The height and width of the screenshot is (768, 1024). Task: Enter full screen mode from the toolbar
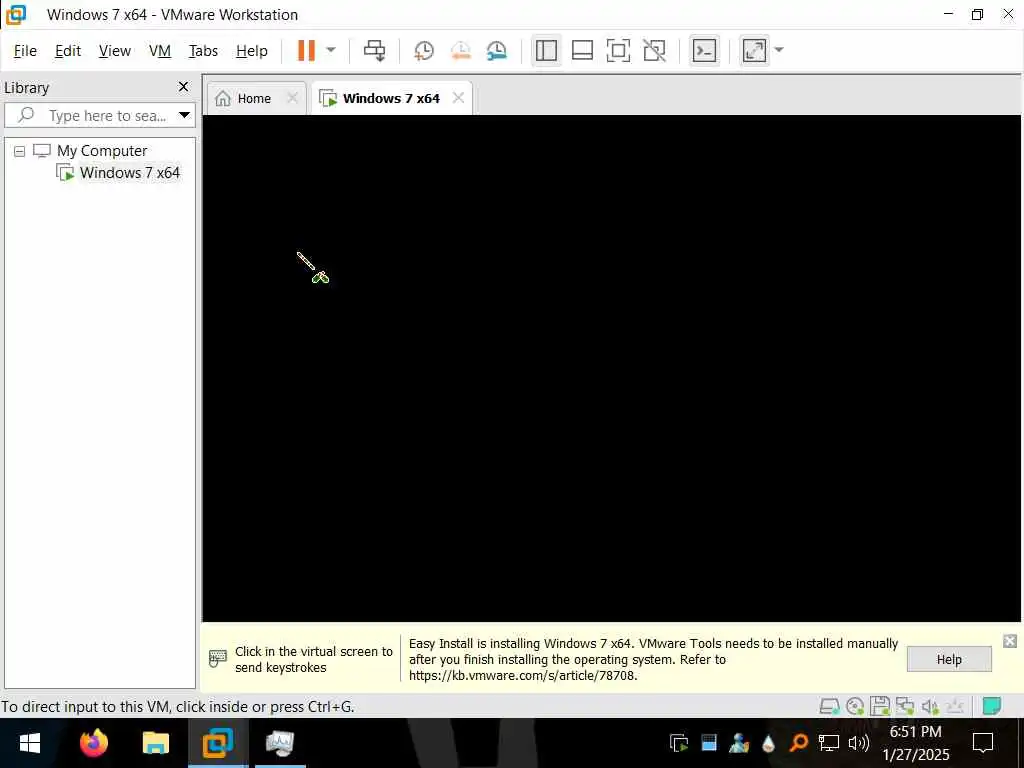618,50
